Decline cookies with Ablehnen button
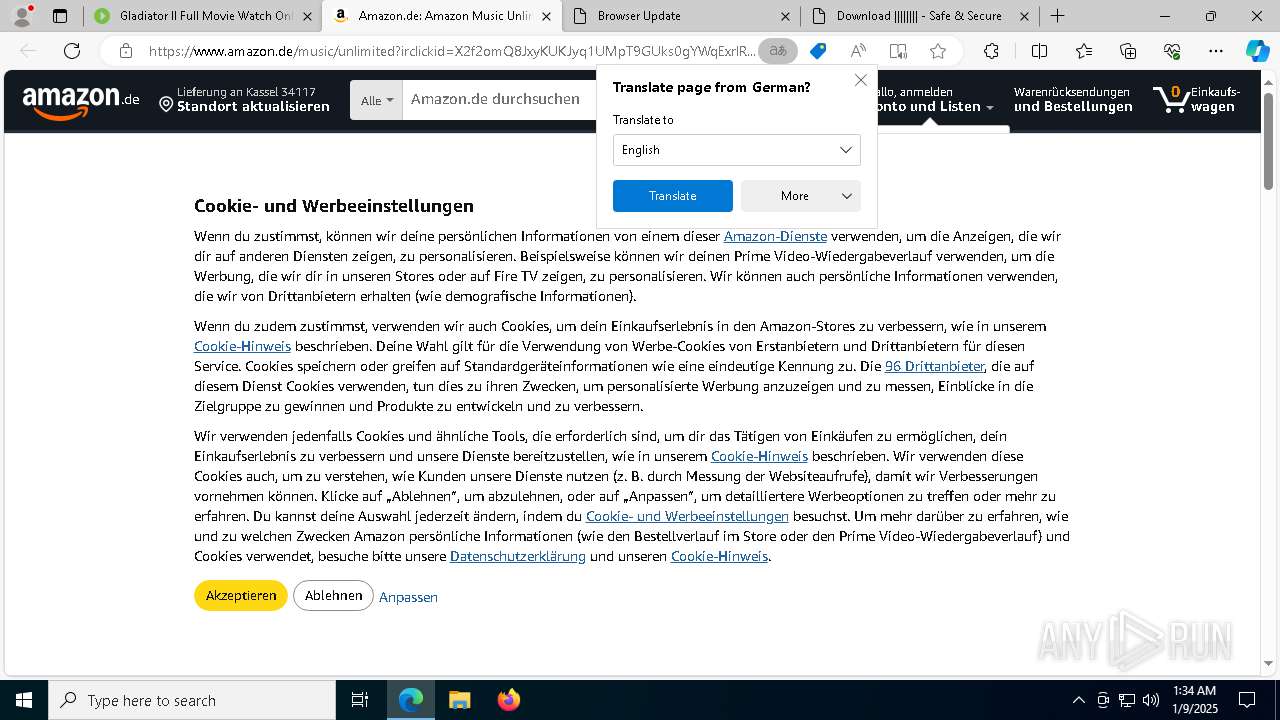 (333, 596)
